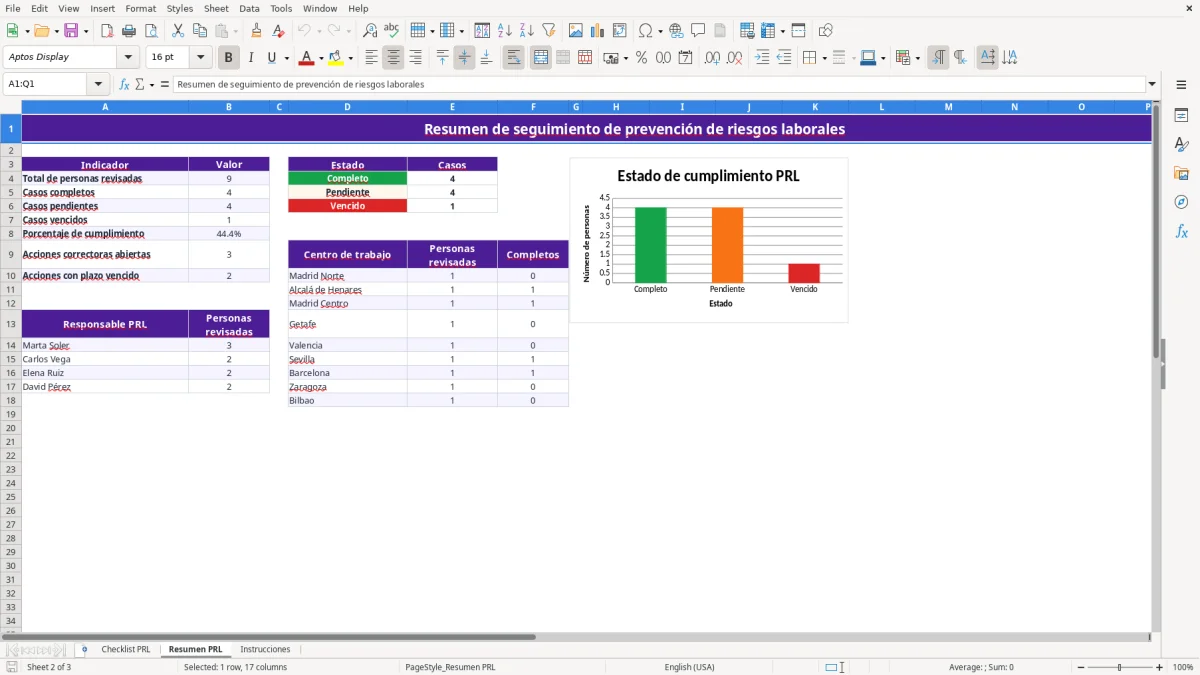Screen dimensions: 1200x675
Task: Open Find and Replace
Action: tap(370, 31)
